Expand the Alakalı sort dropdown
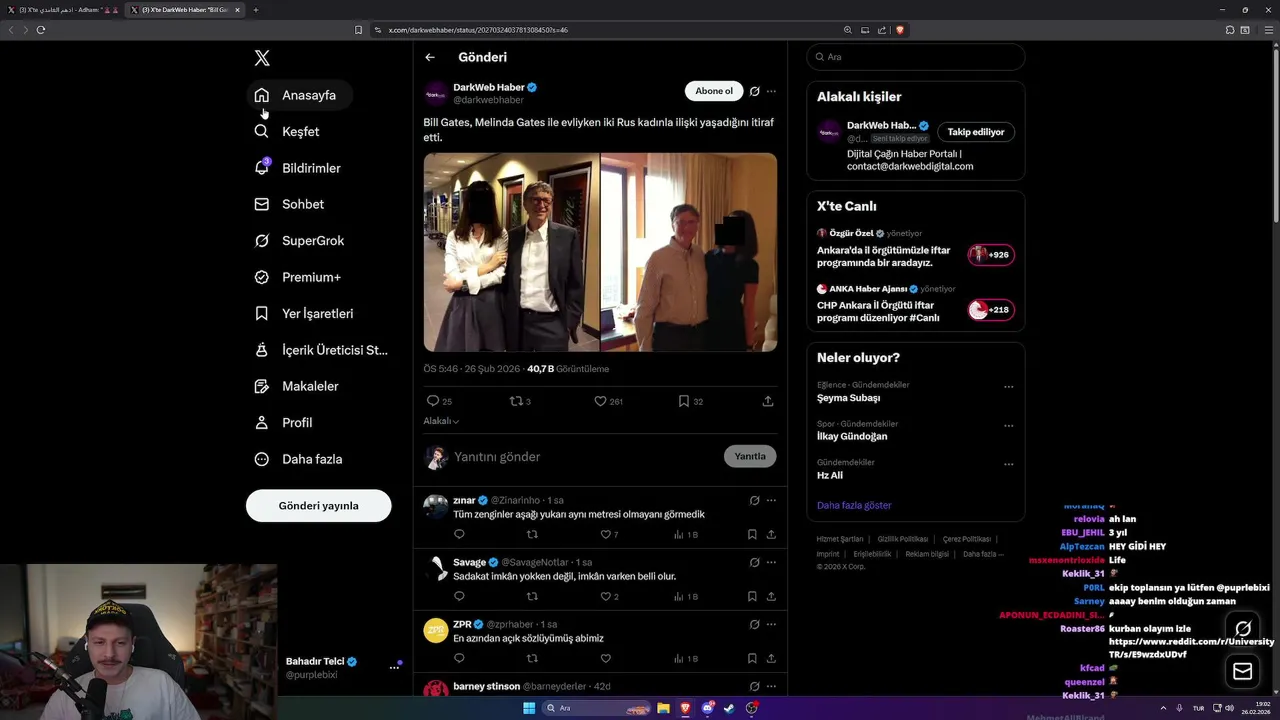This screenshot has width=1280, height=720. click(441, 421)
